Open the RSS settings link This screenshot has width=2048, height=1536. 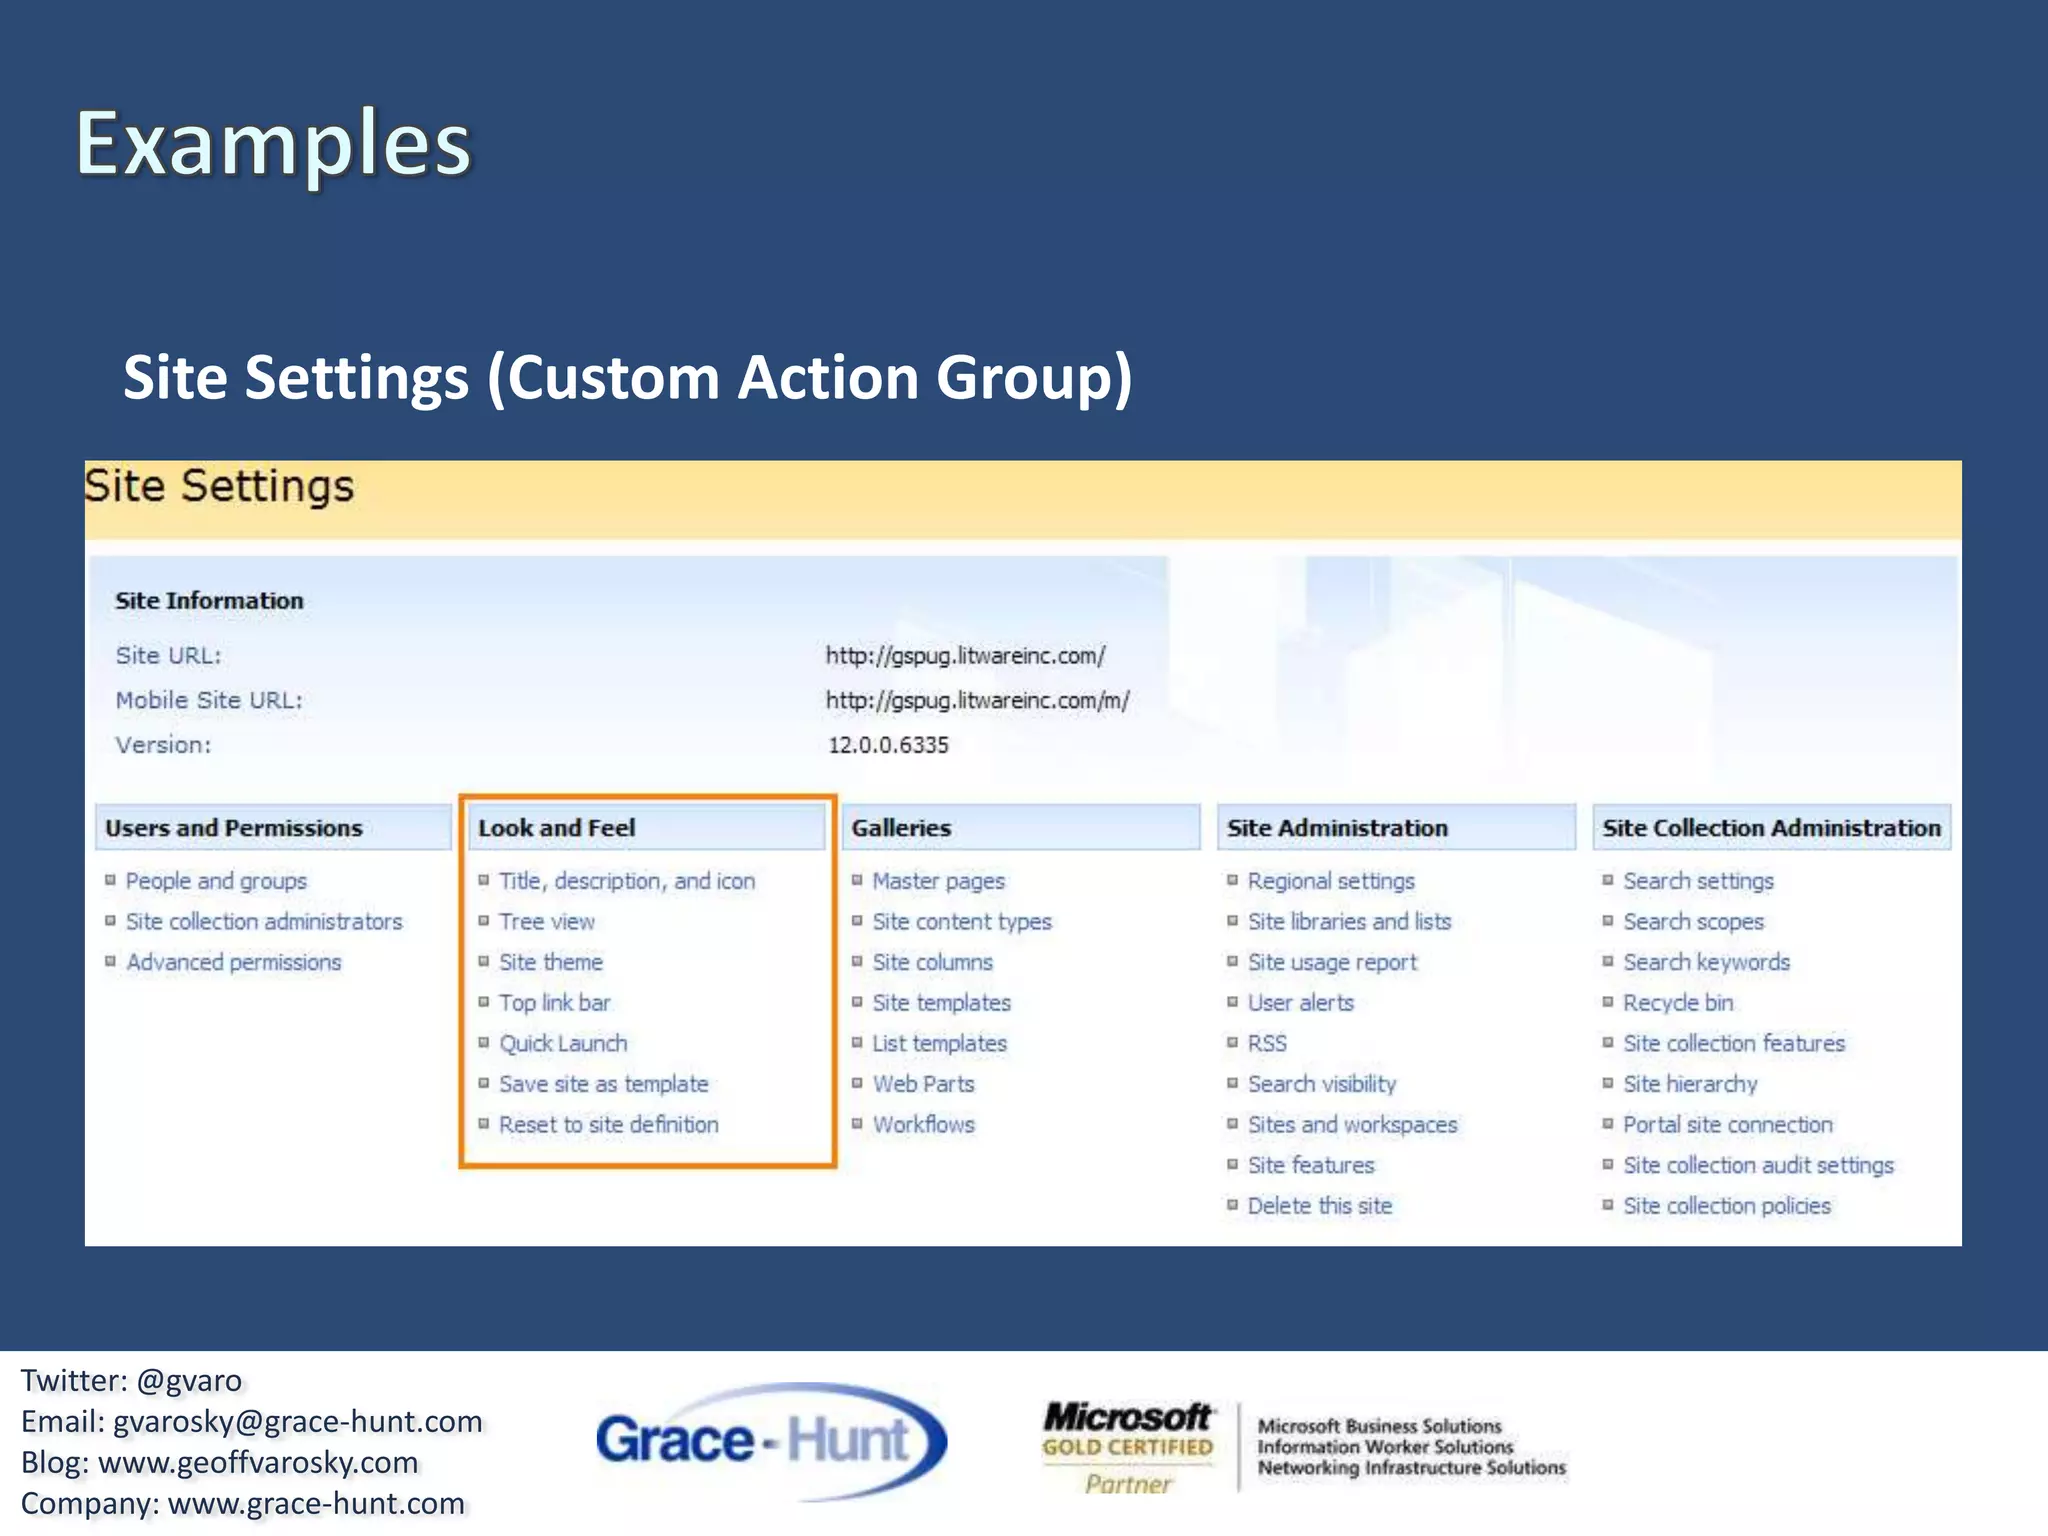(x=1267, y=1043)
